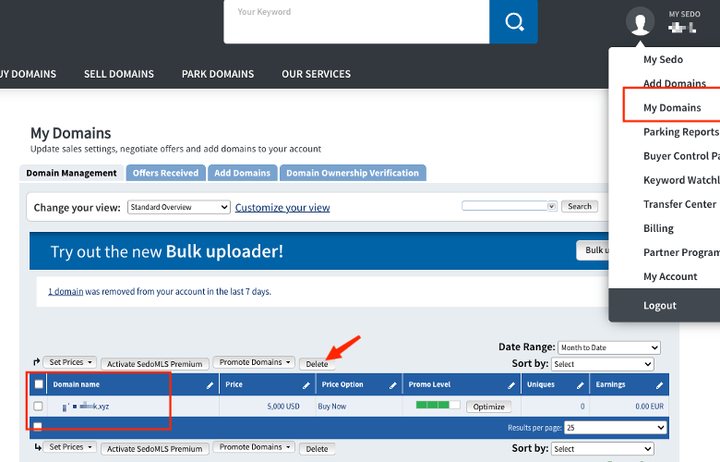Viewport: 720px width, 462px height.
Task: Open the Standard Overview view dropdown
Action: click(179, 207)
